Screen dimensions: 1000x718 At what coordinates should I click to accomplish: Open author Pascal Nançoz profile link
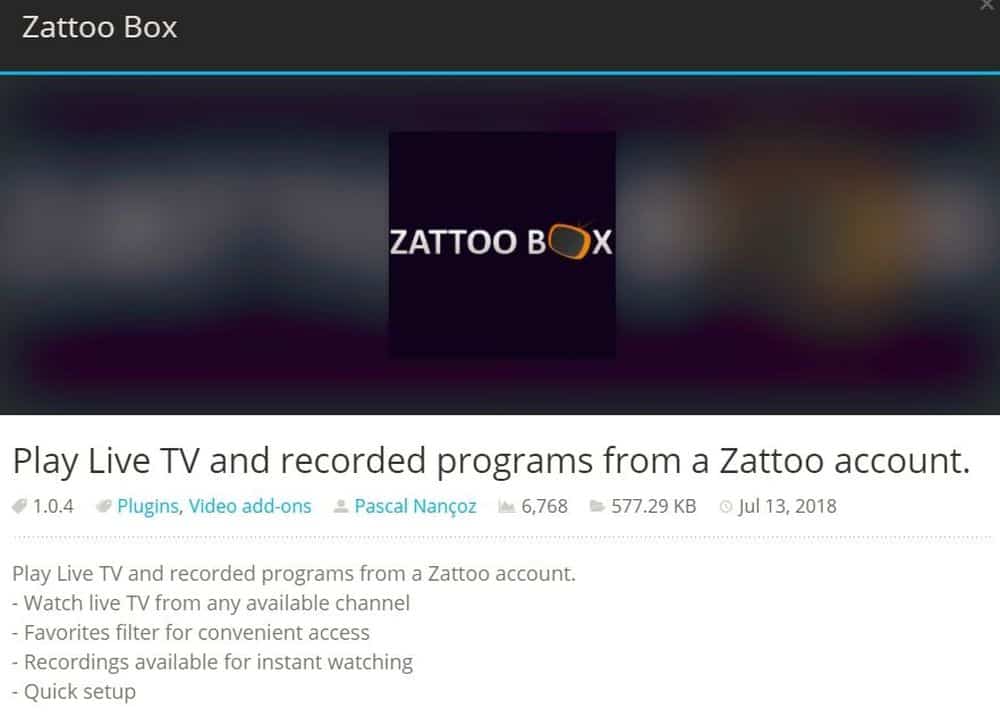(x=415, y=506)
